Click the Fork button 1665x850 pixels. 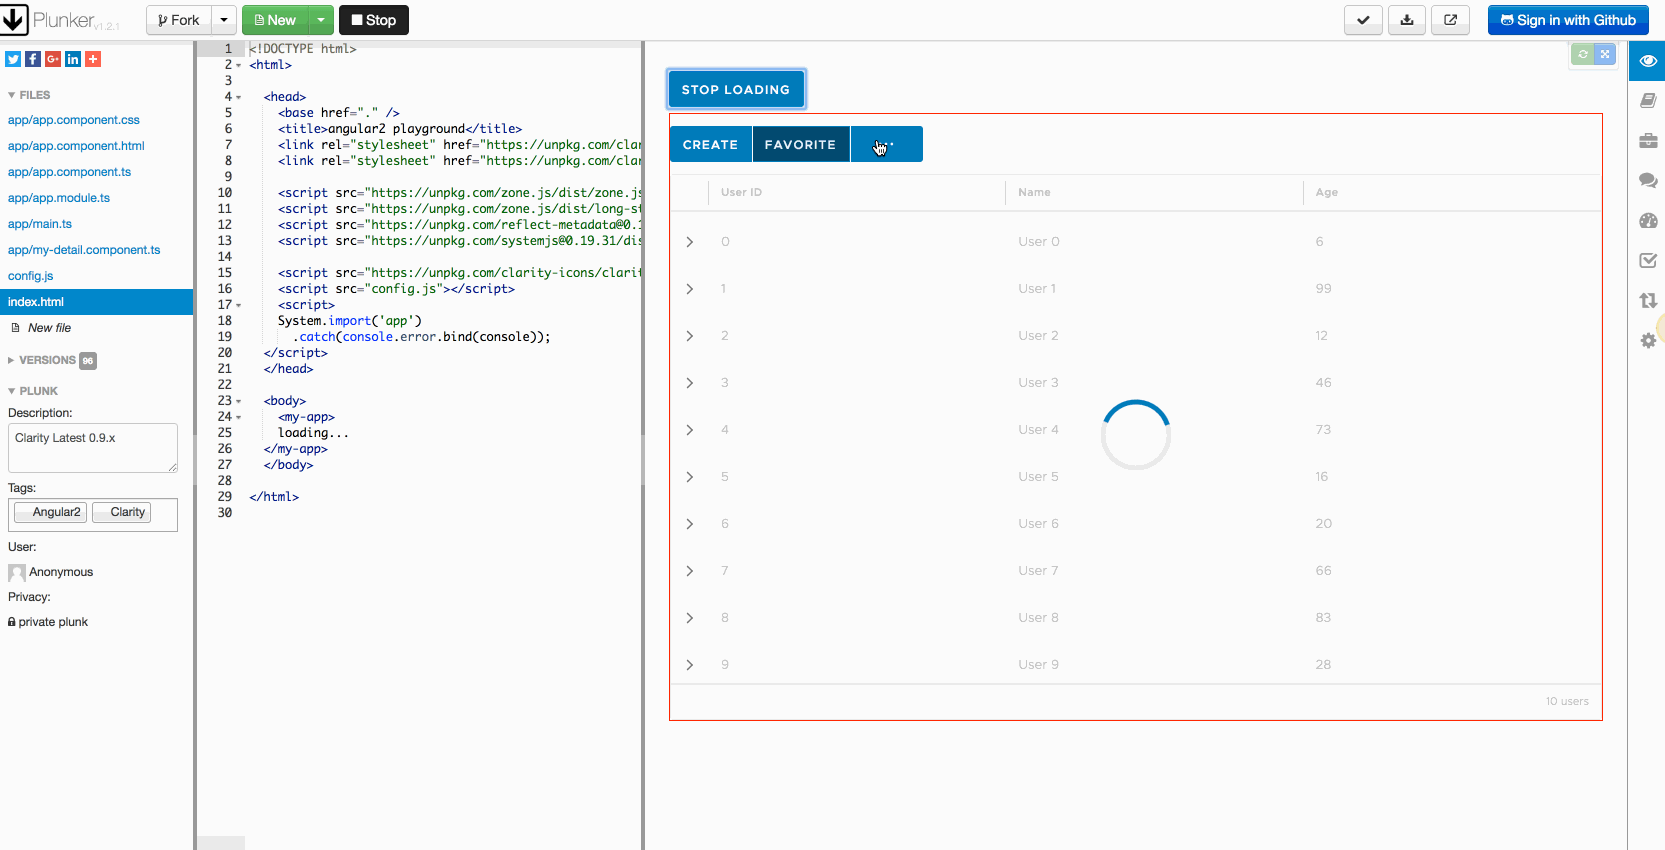179,20
